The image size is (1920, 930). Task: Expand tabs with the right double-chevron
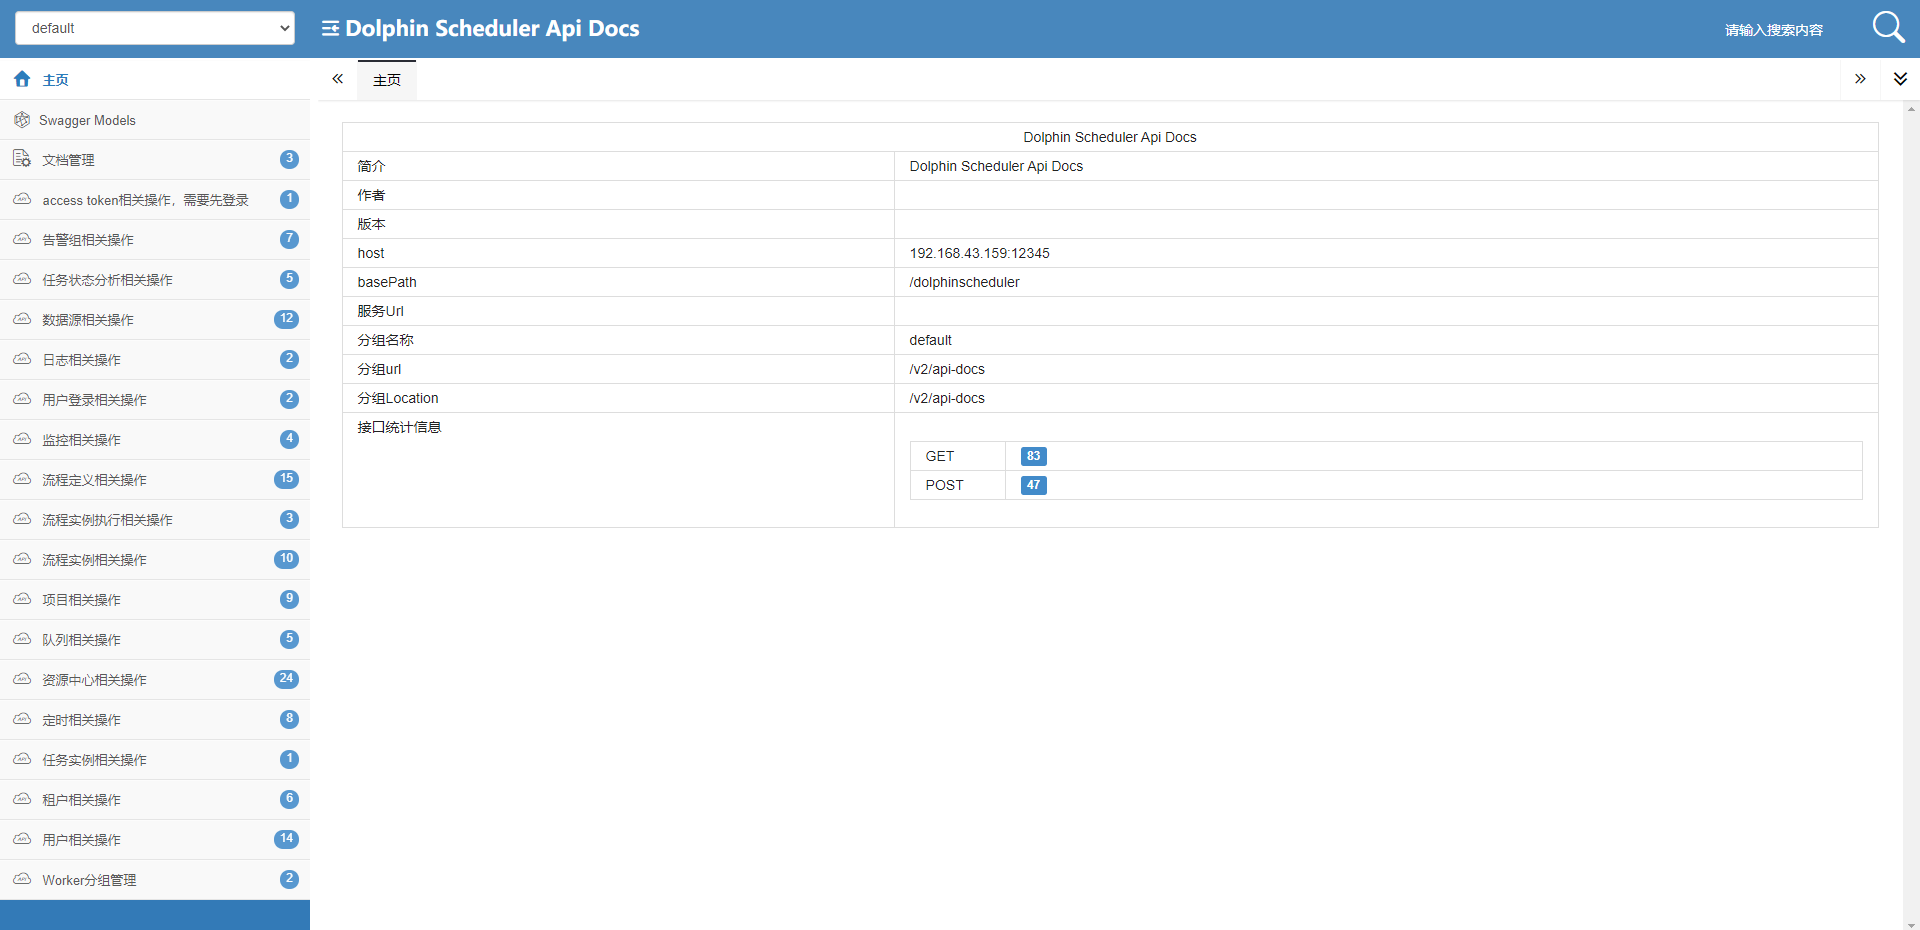pyautogui.click(x=1860, y=78)
